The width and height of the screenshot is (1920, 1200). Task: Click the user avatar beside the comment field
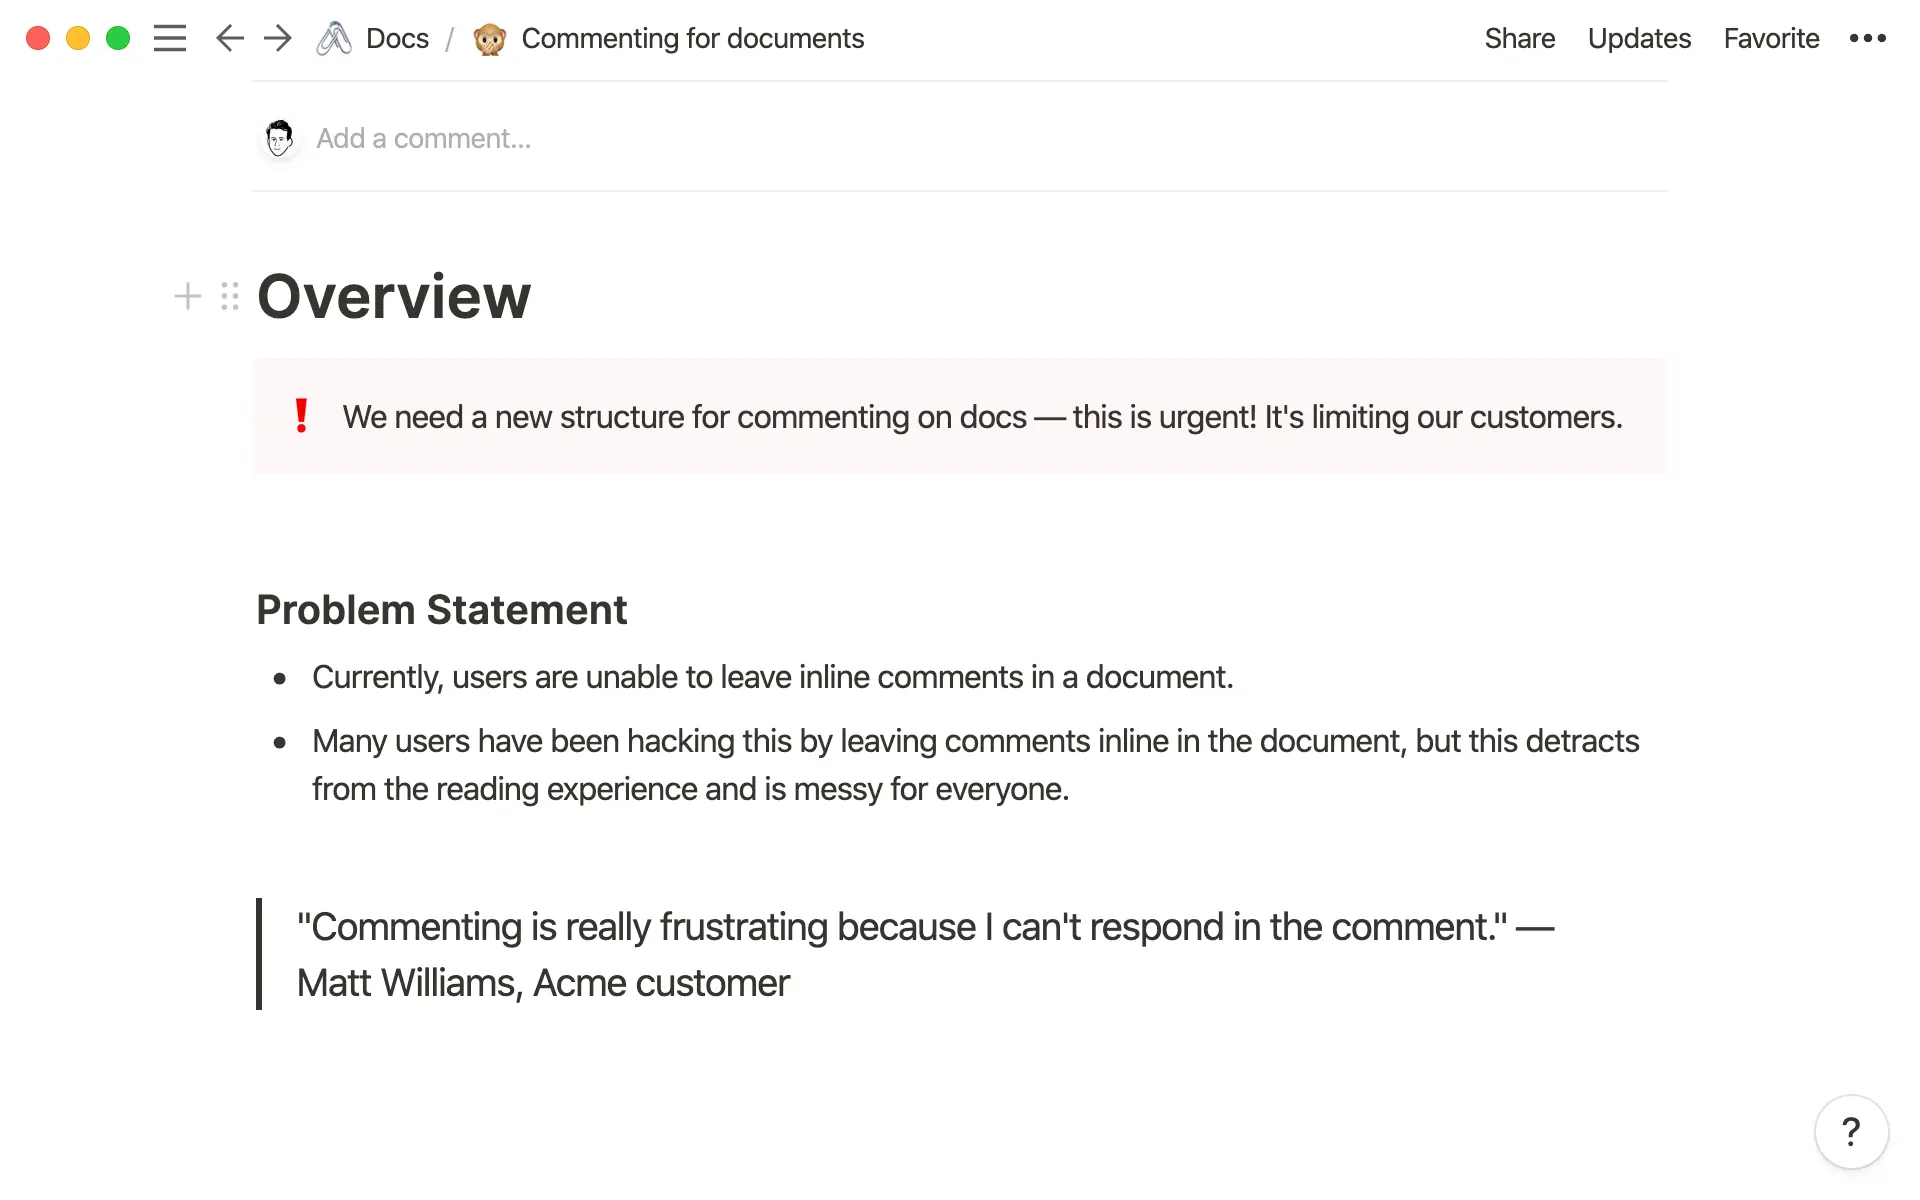pos(279,137)
